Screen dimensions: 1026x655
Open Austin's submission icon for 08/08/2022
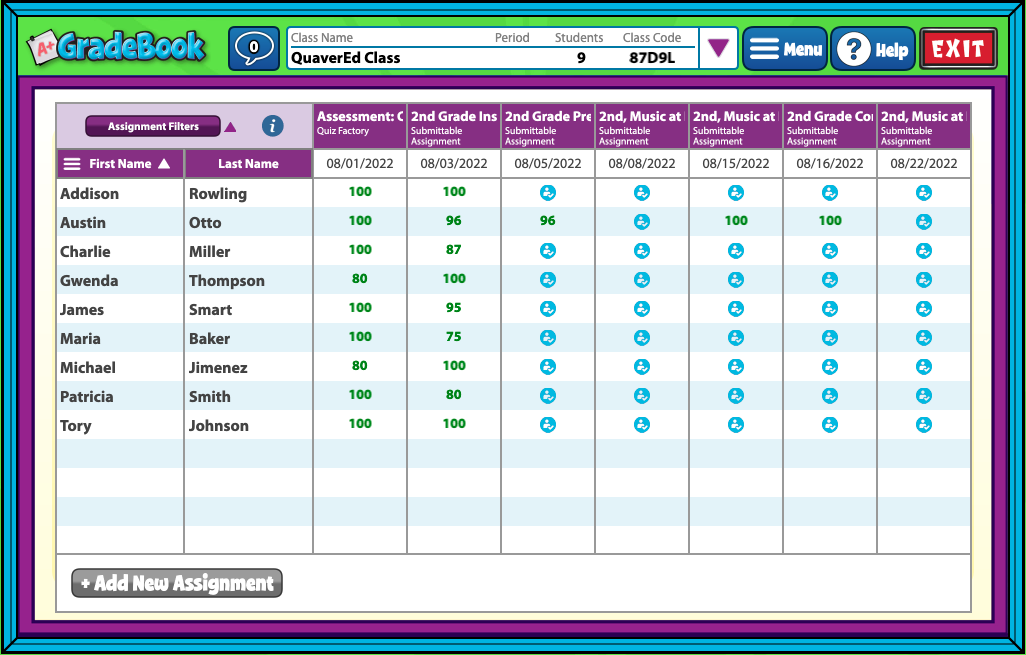point(642,222)
